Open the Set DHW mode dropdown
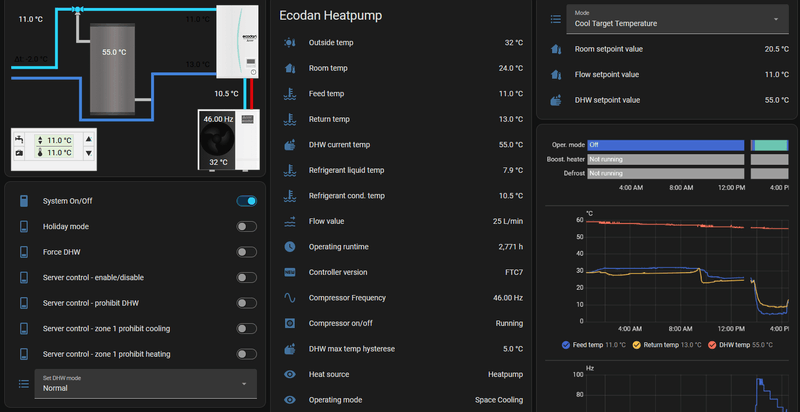Viewport: 800px width, 412px height. coord(146,383)
